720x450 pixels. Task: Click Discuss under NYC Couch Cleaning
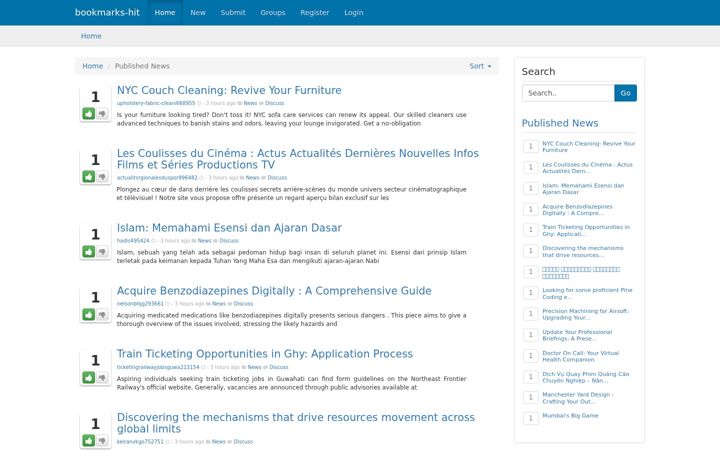pyautogui.click(x=275, y=103)
